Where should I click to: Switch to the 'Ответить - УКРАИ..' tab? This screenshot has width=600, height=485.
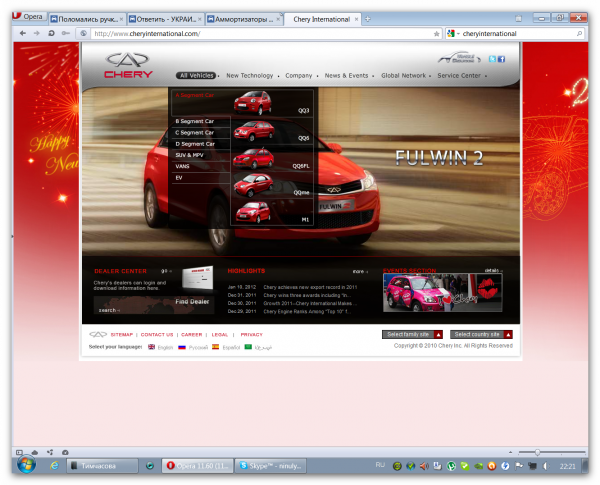tap(165, 19)
